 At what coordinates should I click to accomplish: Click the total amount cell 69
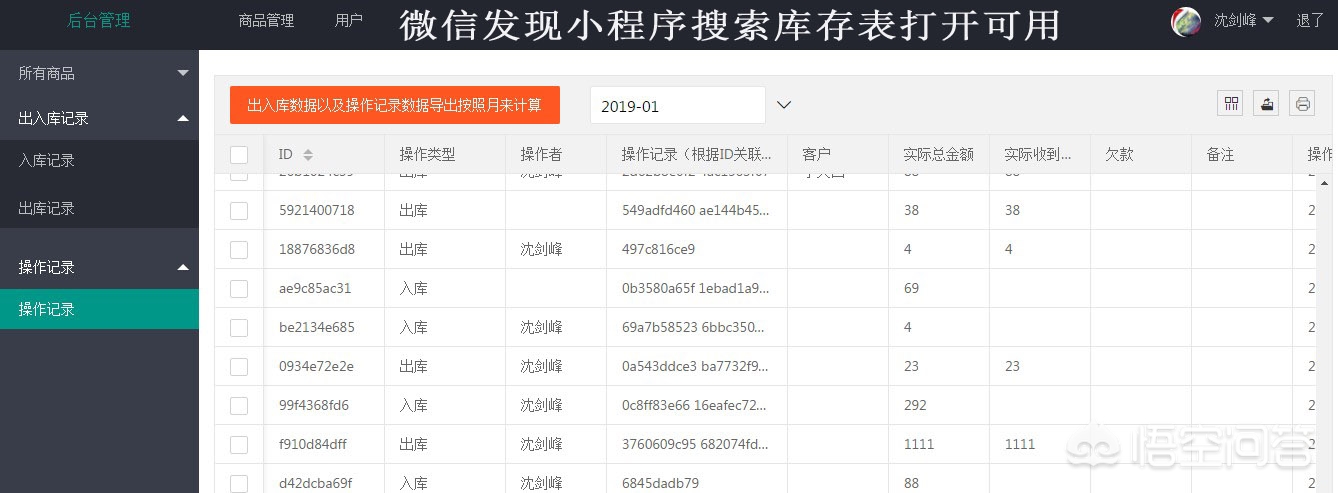911,288
